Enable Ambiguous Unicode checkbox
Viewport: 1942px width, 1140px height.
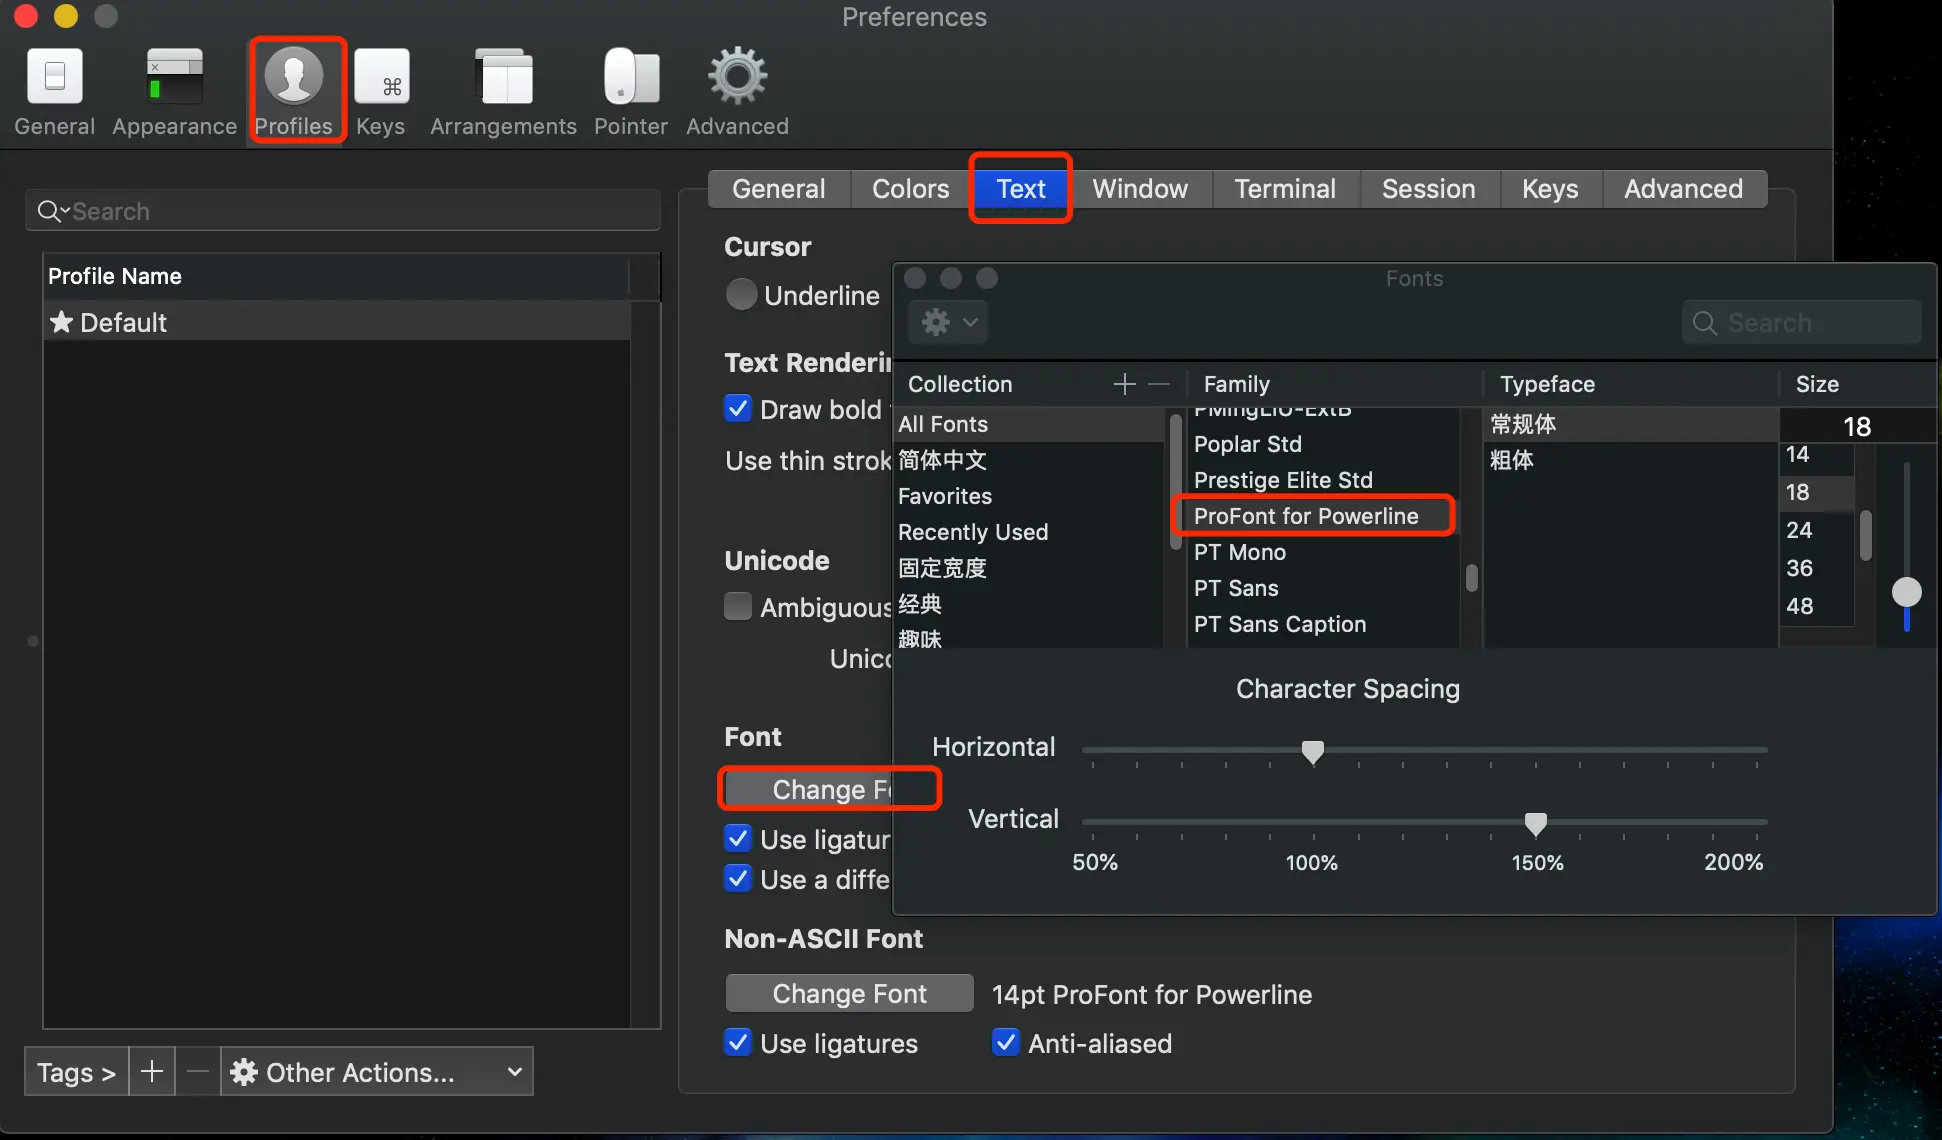pyautogui.click(x=738, y=607)
